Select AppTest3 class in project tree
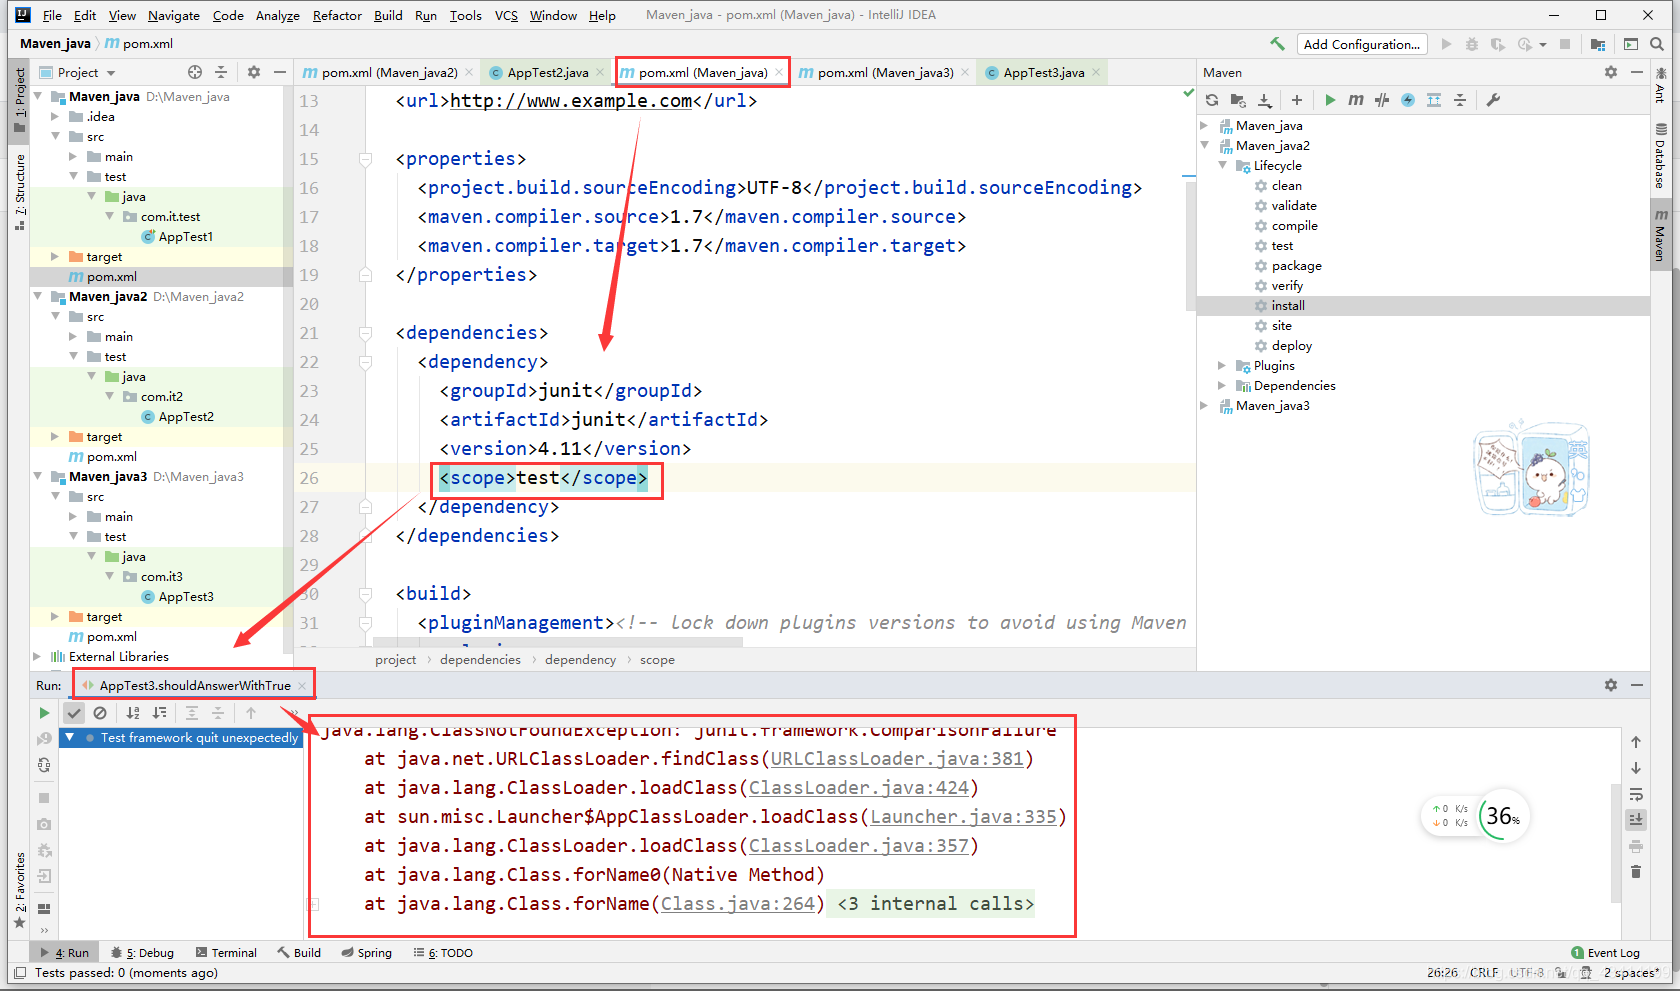 click(186, 597)
